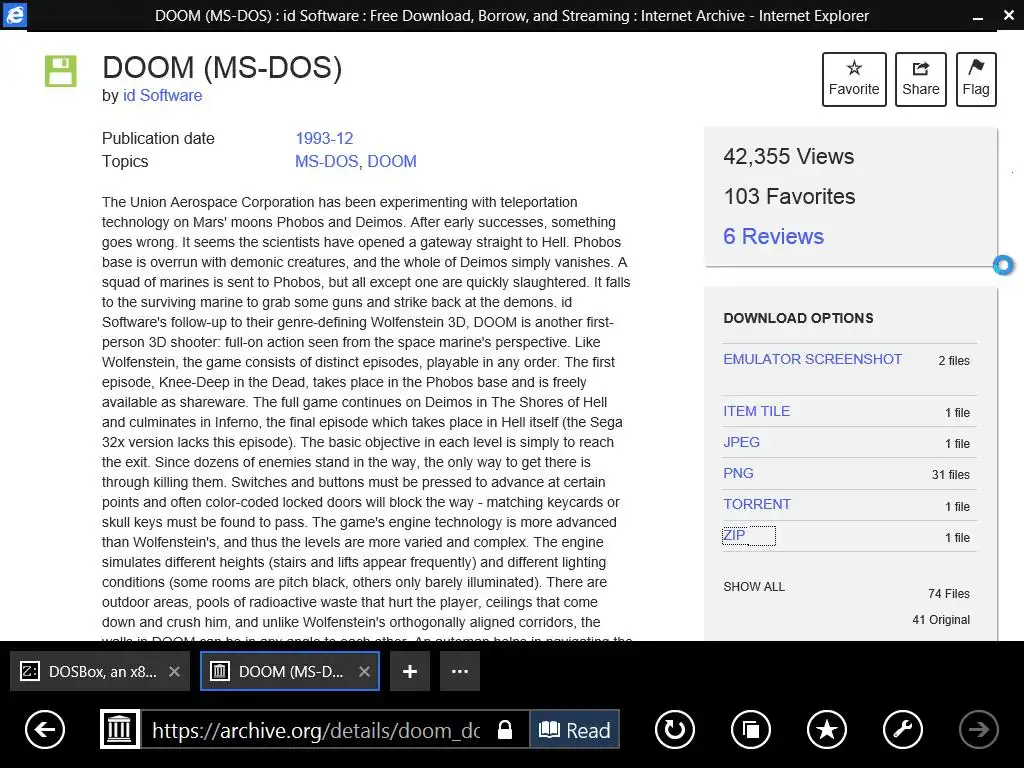Close the DOOM (MS-D... tab

pyautogui.click(x=364, y=671)
